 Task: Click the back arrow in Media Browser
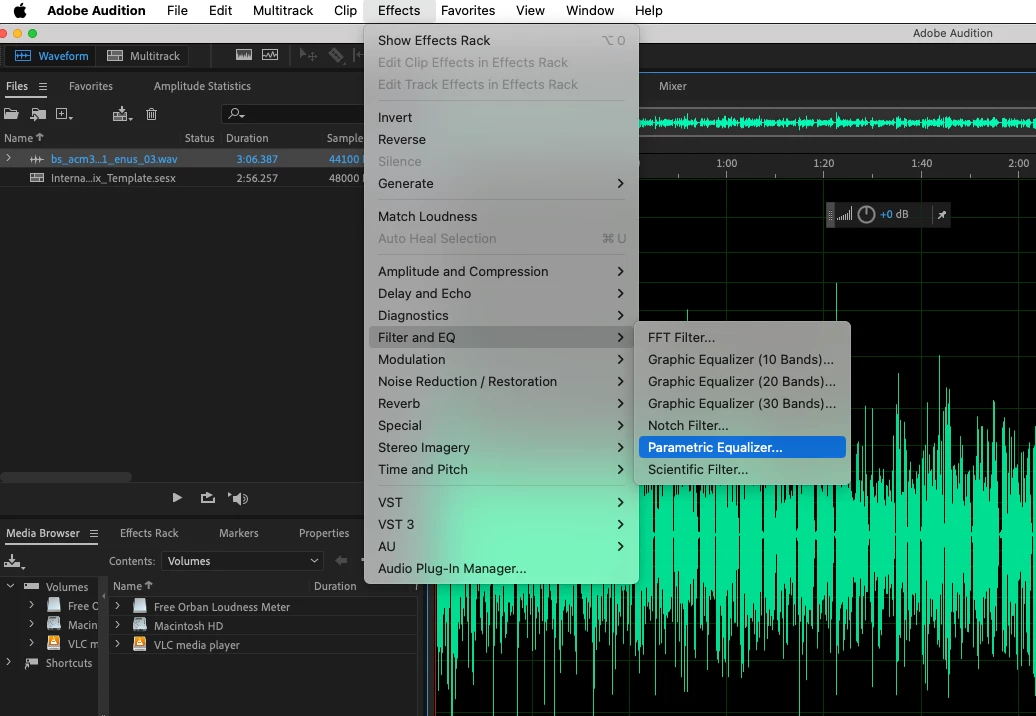tap(341, 561)
